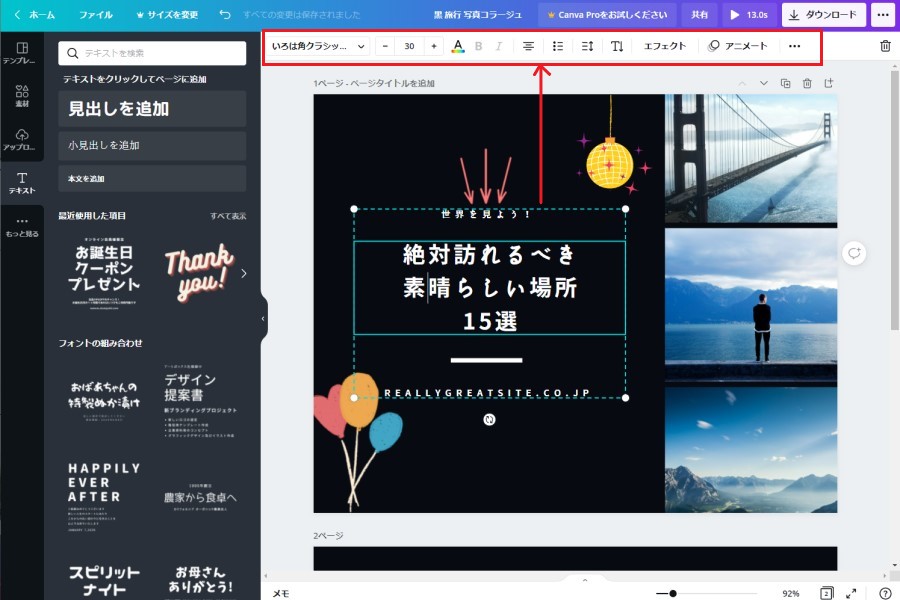Click the text color icon
This screenshot has height=600, width=900.
click(x=458, y=46)
